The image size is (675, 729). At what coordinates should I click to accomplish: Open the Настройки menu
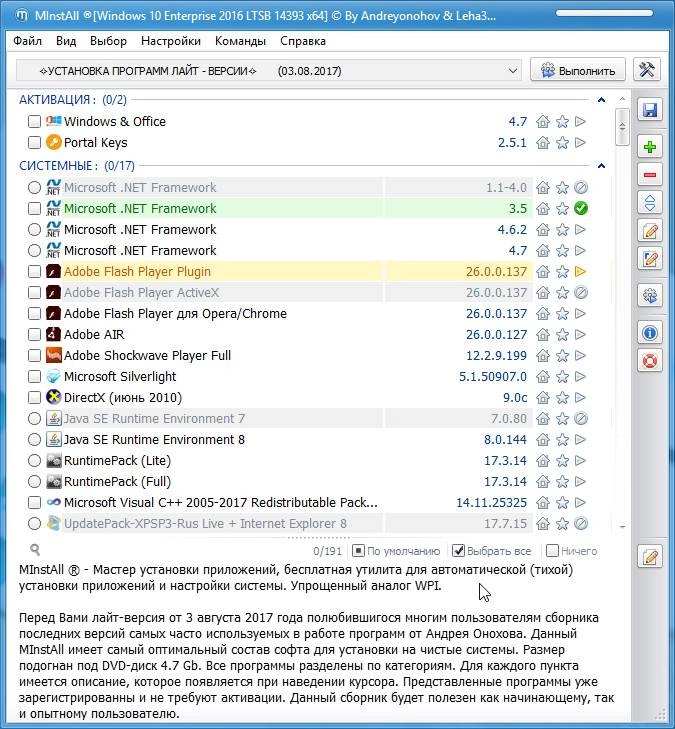click(x=171, y=41)
